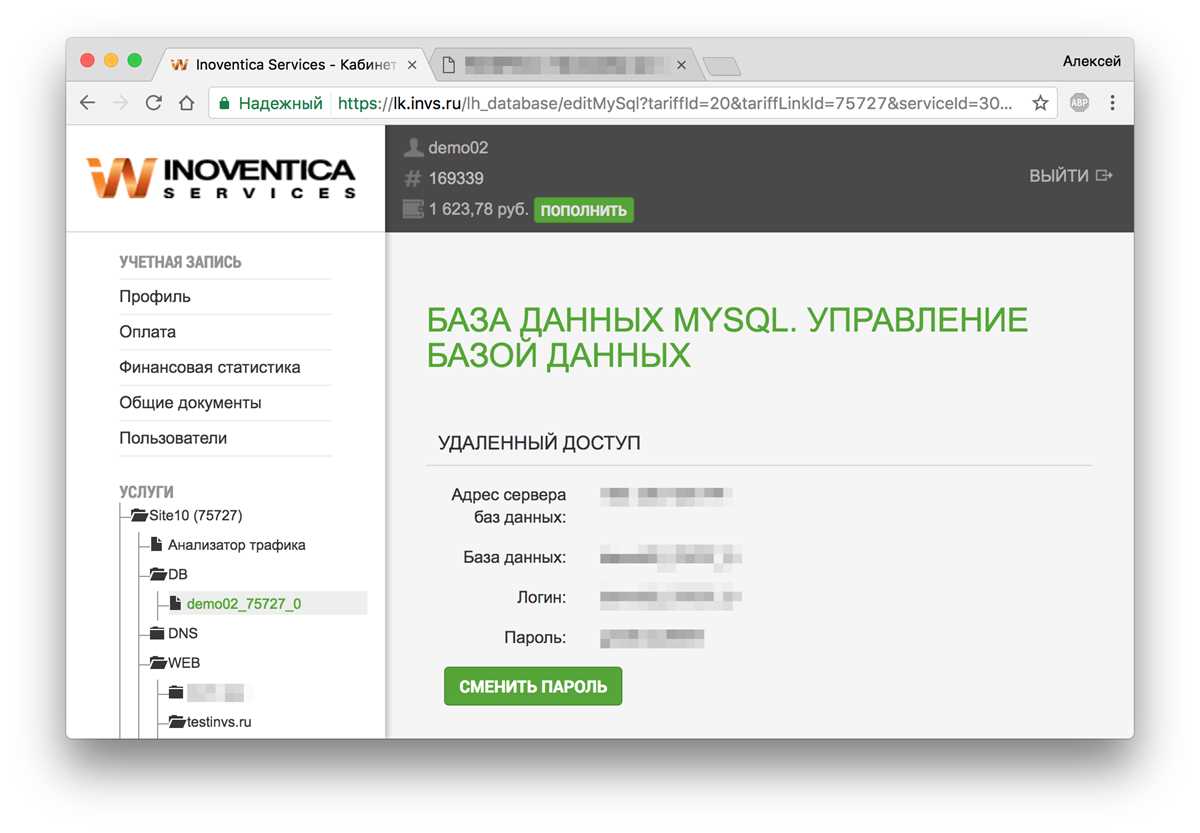The image size is (1200, 833).
Task: Bookmark this page with the star icon
Action: point(1040,103)
